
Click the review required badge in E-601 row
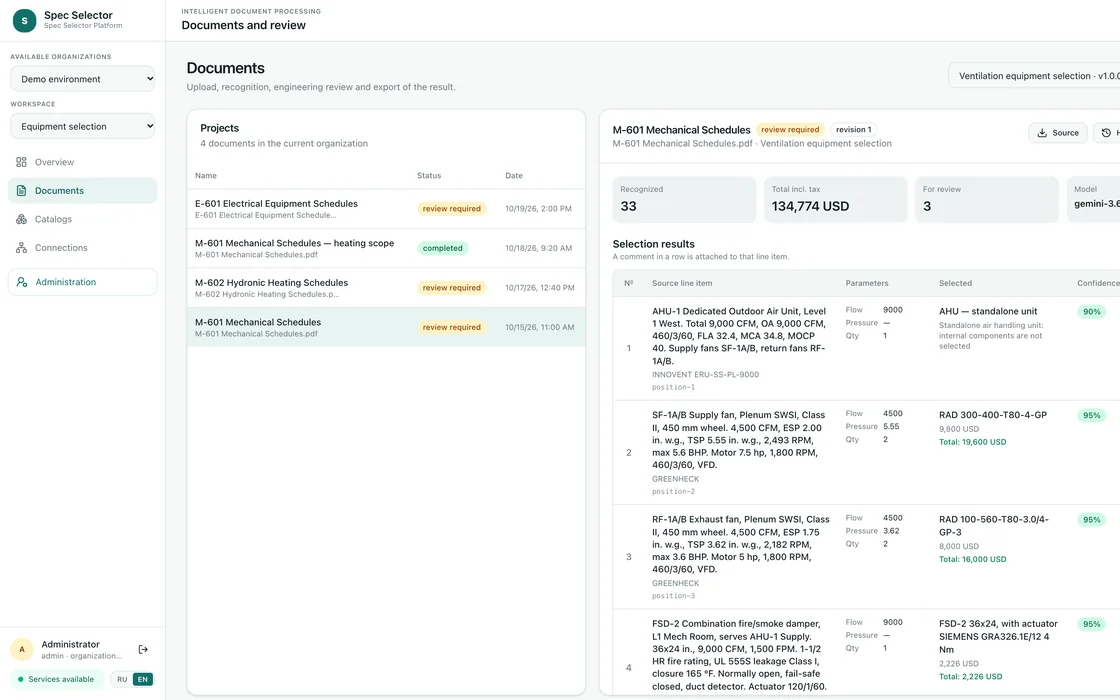(451, 209)
